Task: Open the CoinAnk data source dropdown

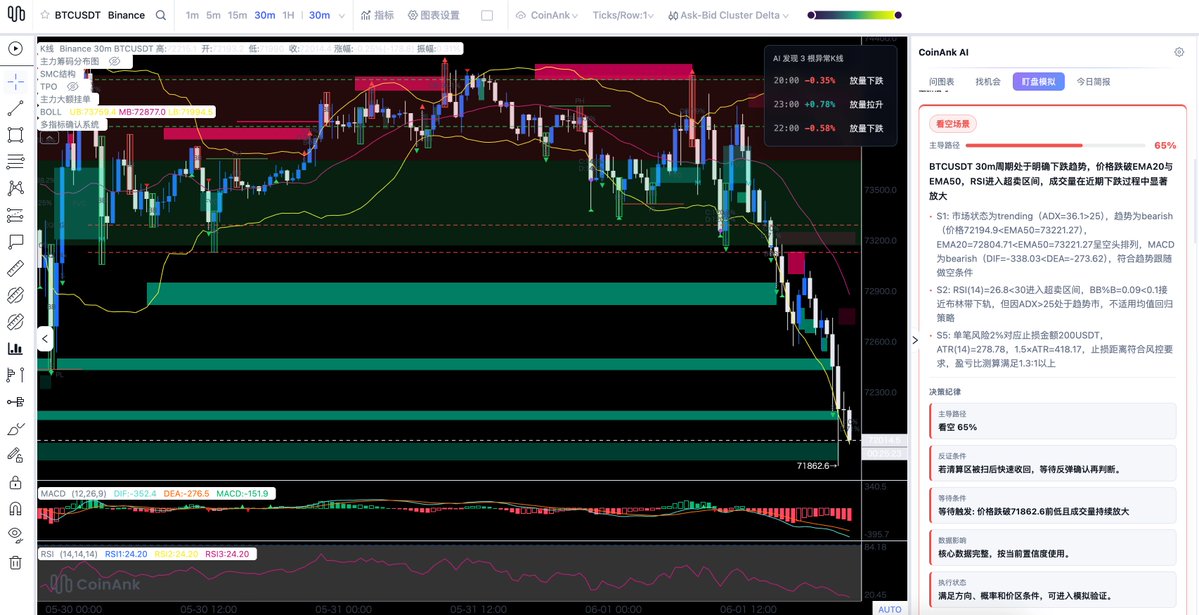Action: 547,15
